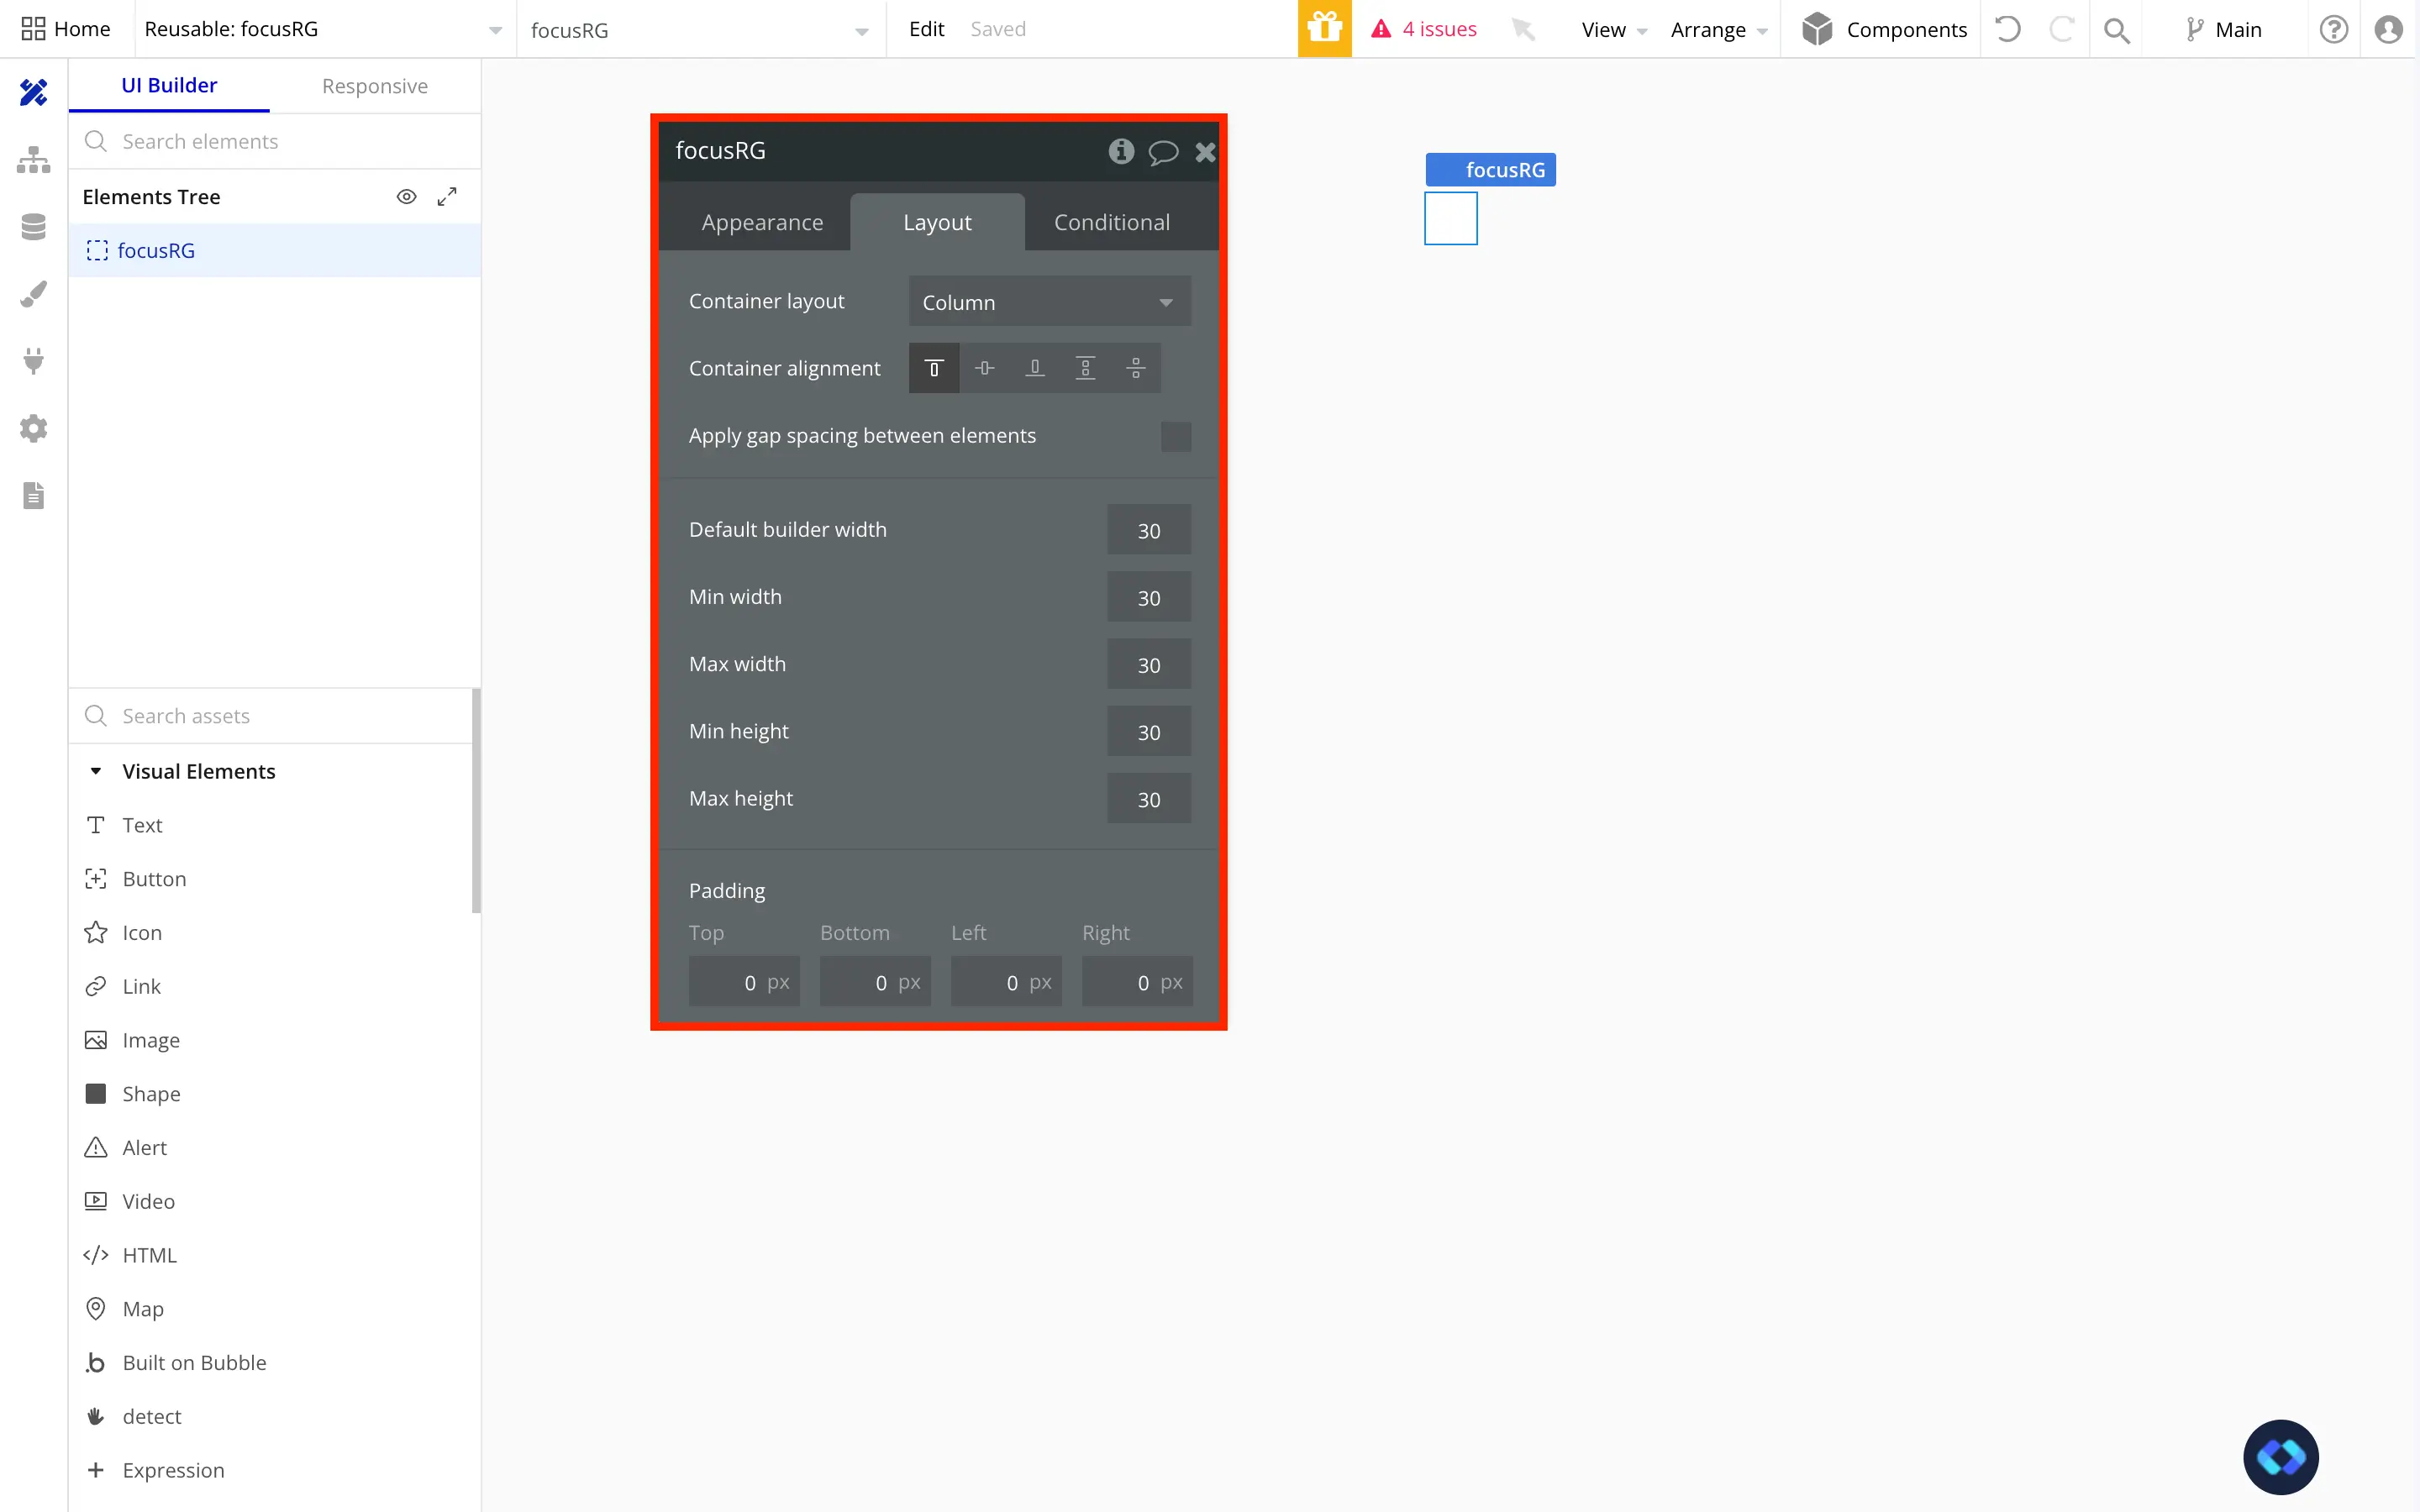This screenshot has height=1512, width=2420.
Task: Click the Max width input field
Action: coord(1148,664)
